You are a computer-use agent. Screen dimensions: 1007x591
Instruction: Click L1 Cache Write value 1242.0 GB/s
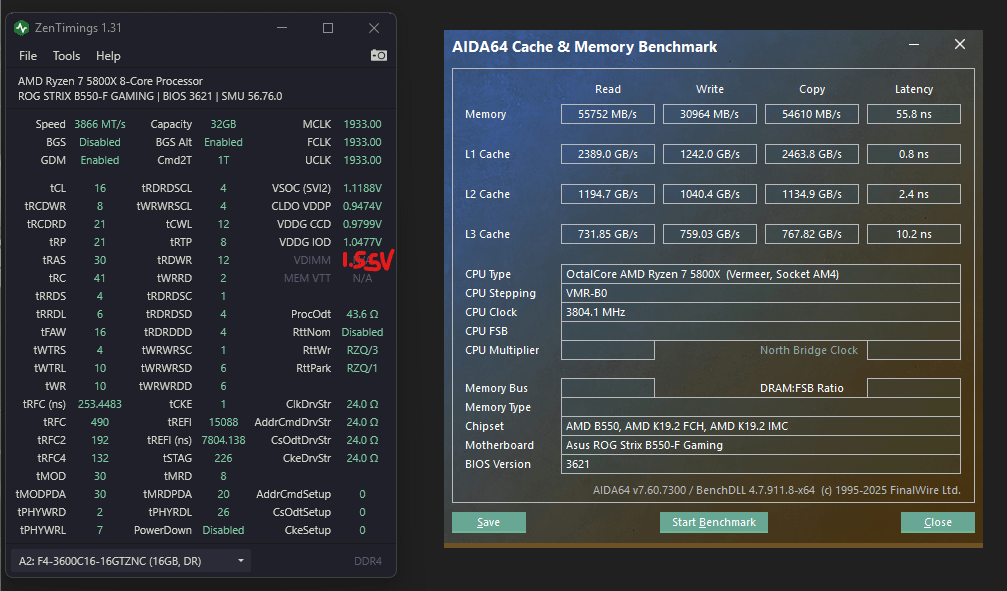(710, 154)
